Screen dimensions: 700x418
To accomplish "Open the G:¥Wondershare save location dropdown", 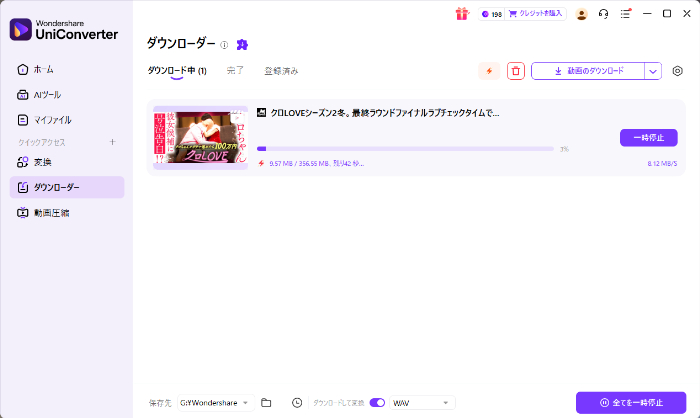I will 216,403.
